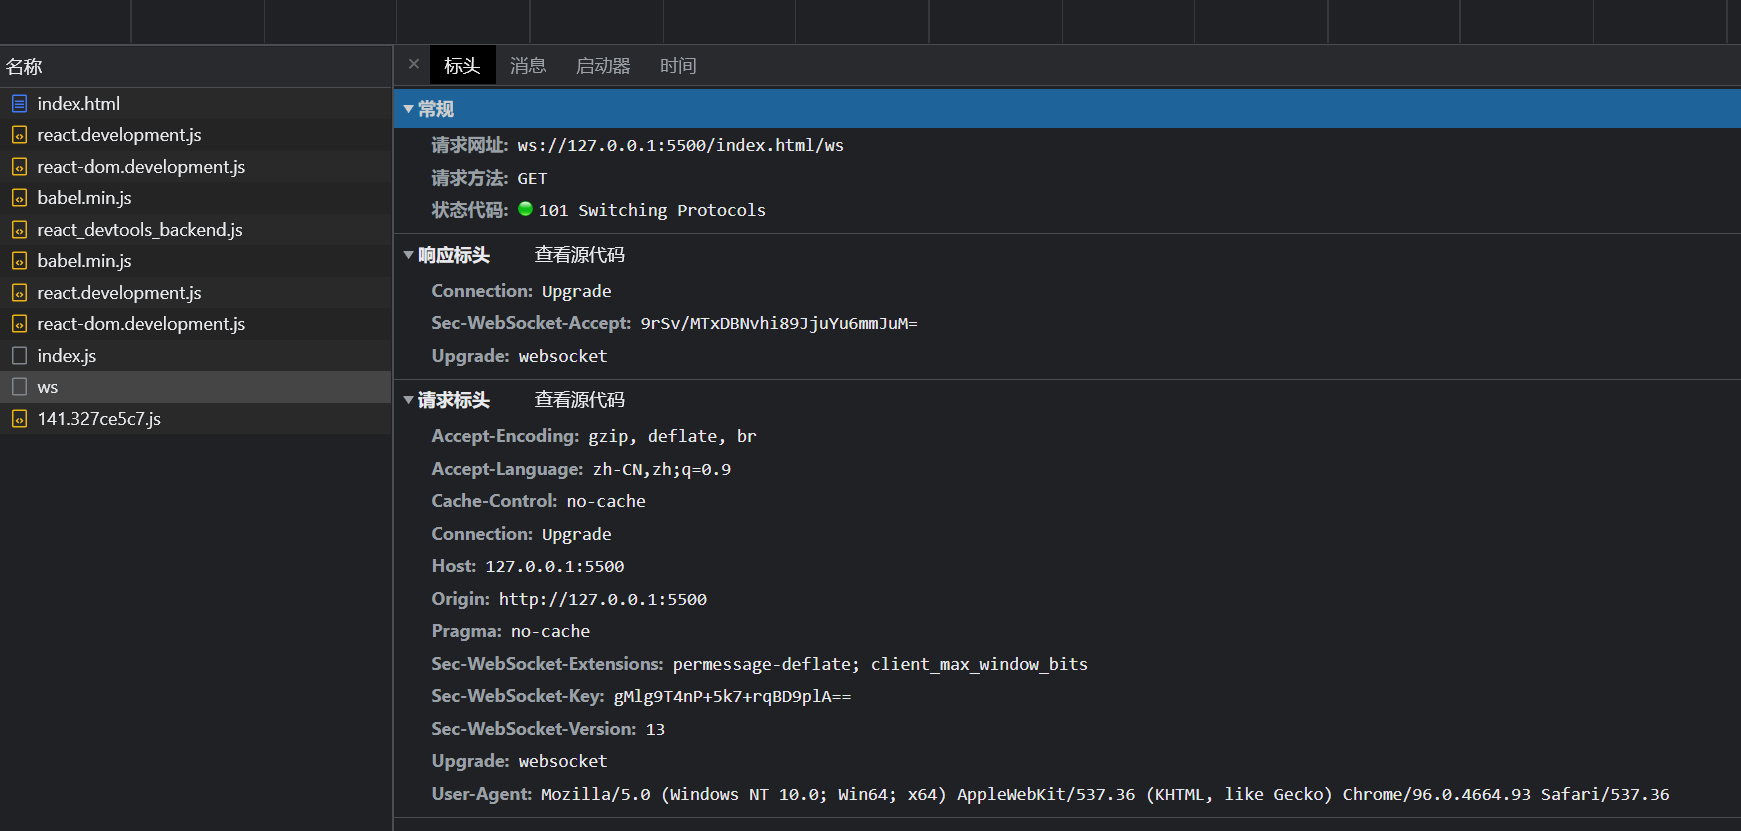View source of response headers
The height and width of the screenshot is (831, 1741).
[x=579, y=255]
